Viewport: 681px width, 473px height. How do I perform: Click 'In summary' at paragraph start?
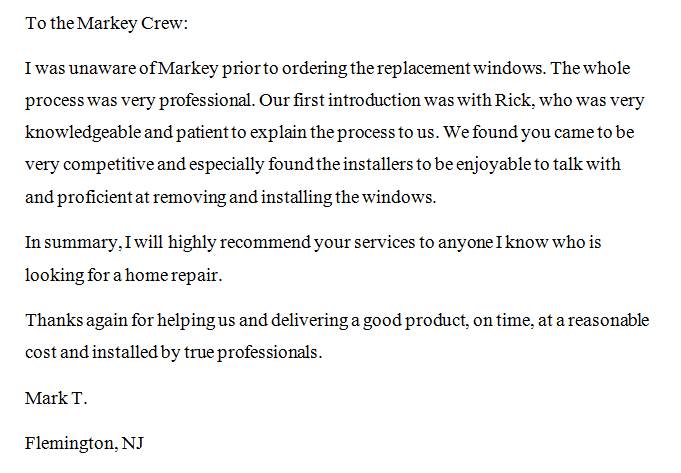pyautogui.click(x=72, y=243)
